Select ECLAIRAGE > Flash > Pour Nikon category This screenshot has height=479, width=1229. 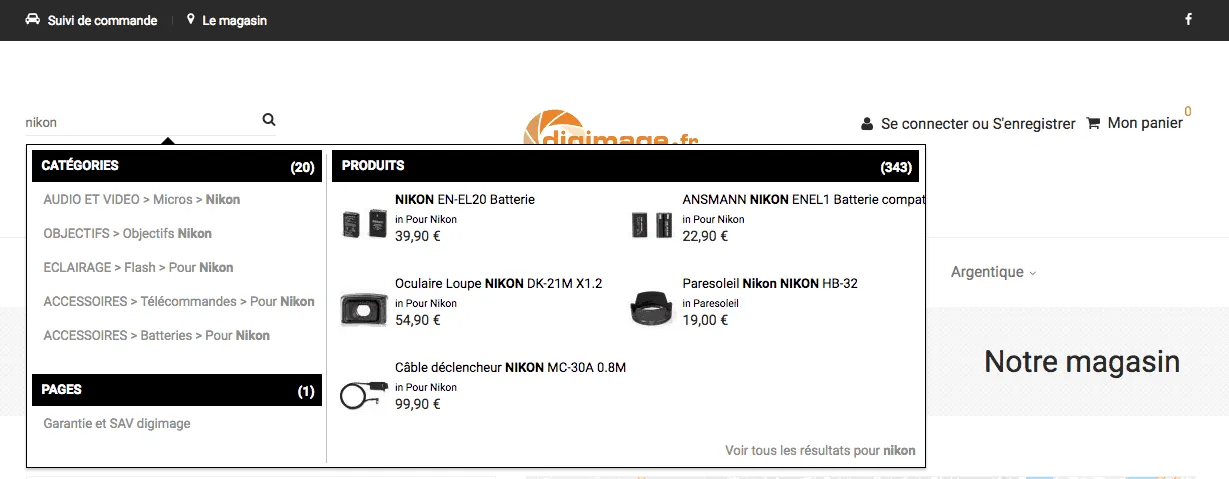(x=138, y=267)
